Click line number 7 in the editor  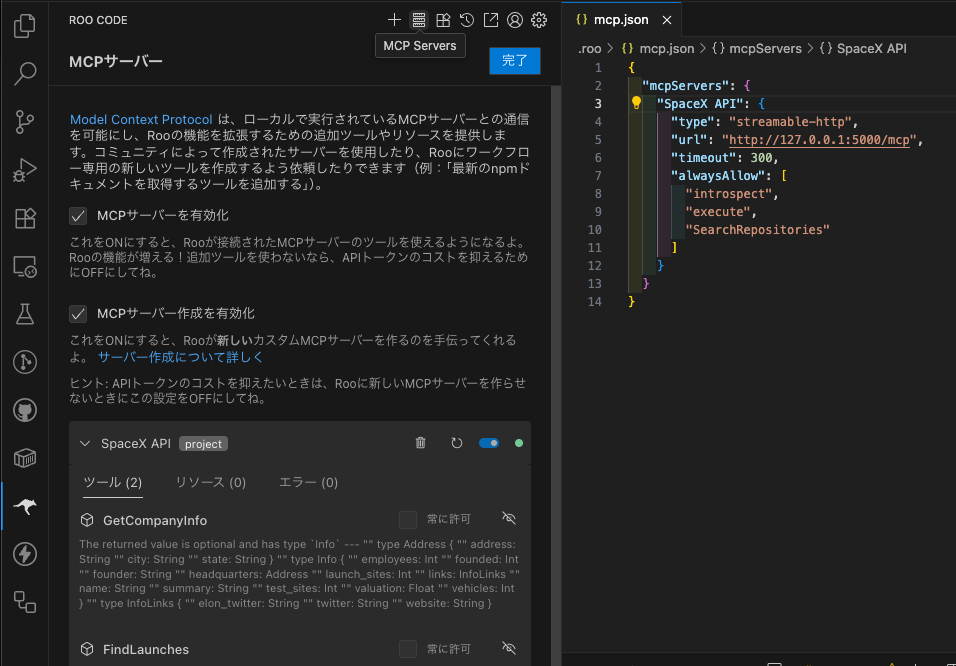[x=598, y=176]
